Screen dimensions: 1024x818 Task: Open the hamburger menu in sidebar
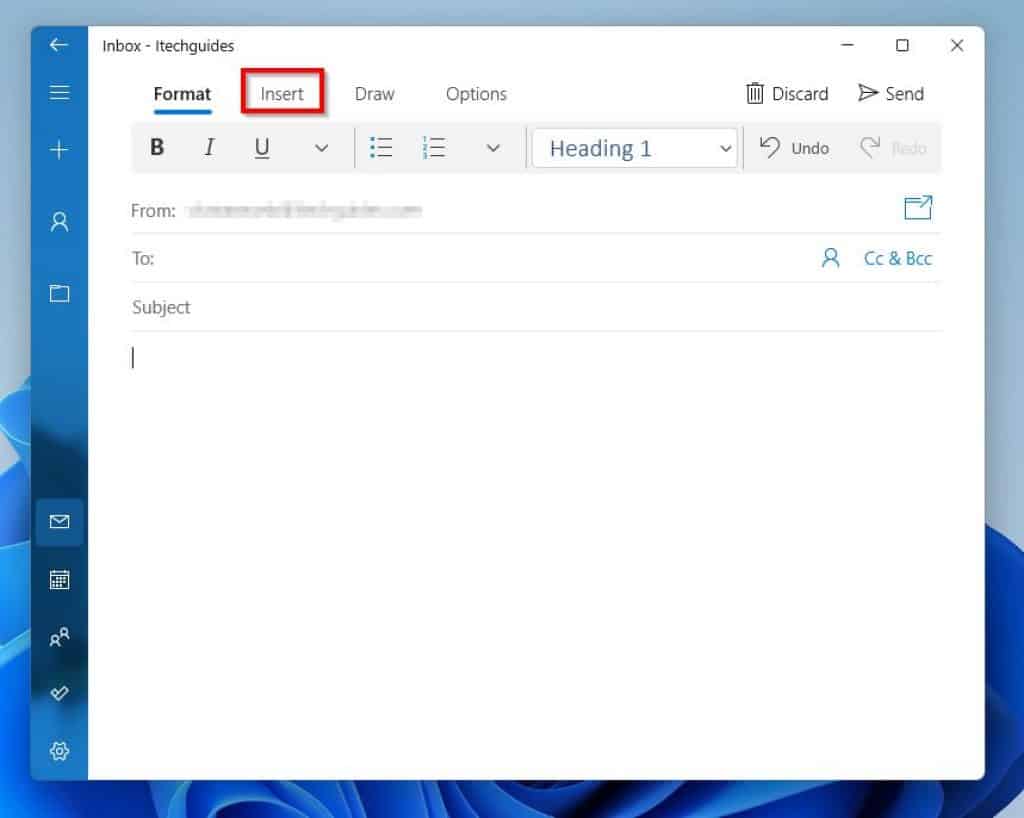tap(59, 92)
